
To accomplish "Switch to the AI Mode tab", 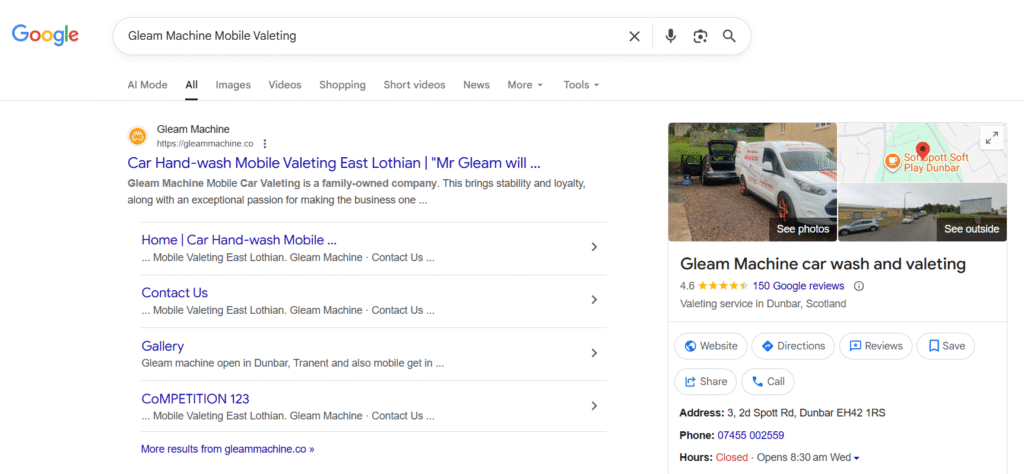I will coord(147,85).
